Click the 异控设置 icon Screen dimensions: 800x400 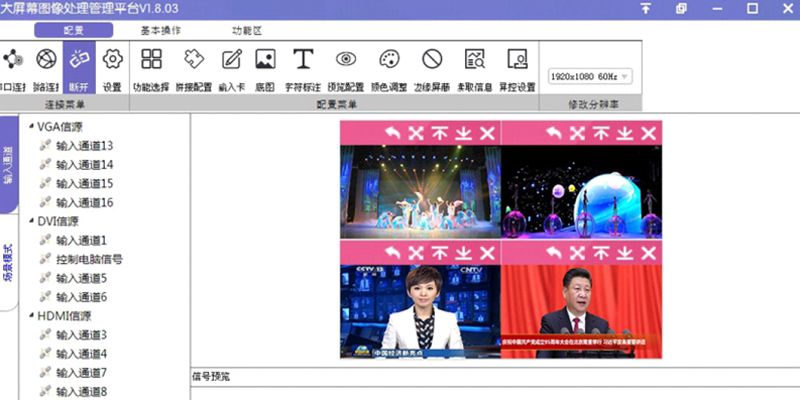coord(517,66)
